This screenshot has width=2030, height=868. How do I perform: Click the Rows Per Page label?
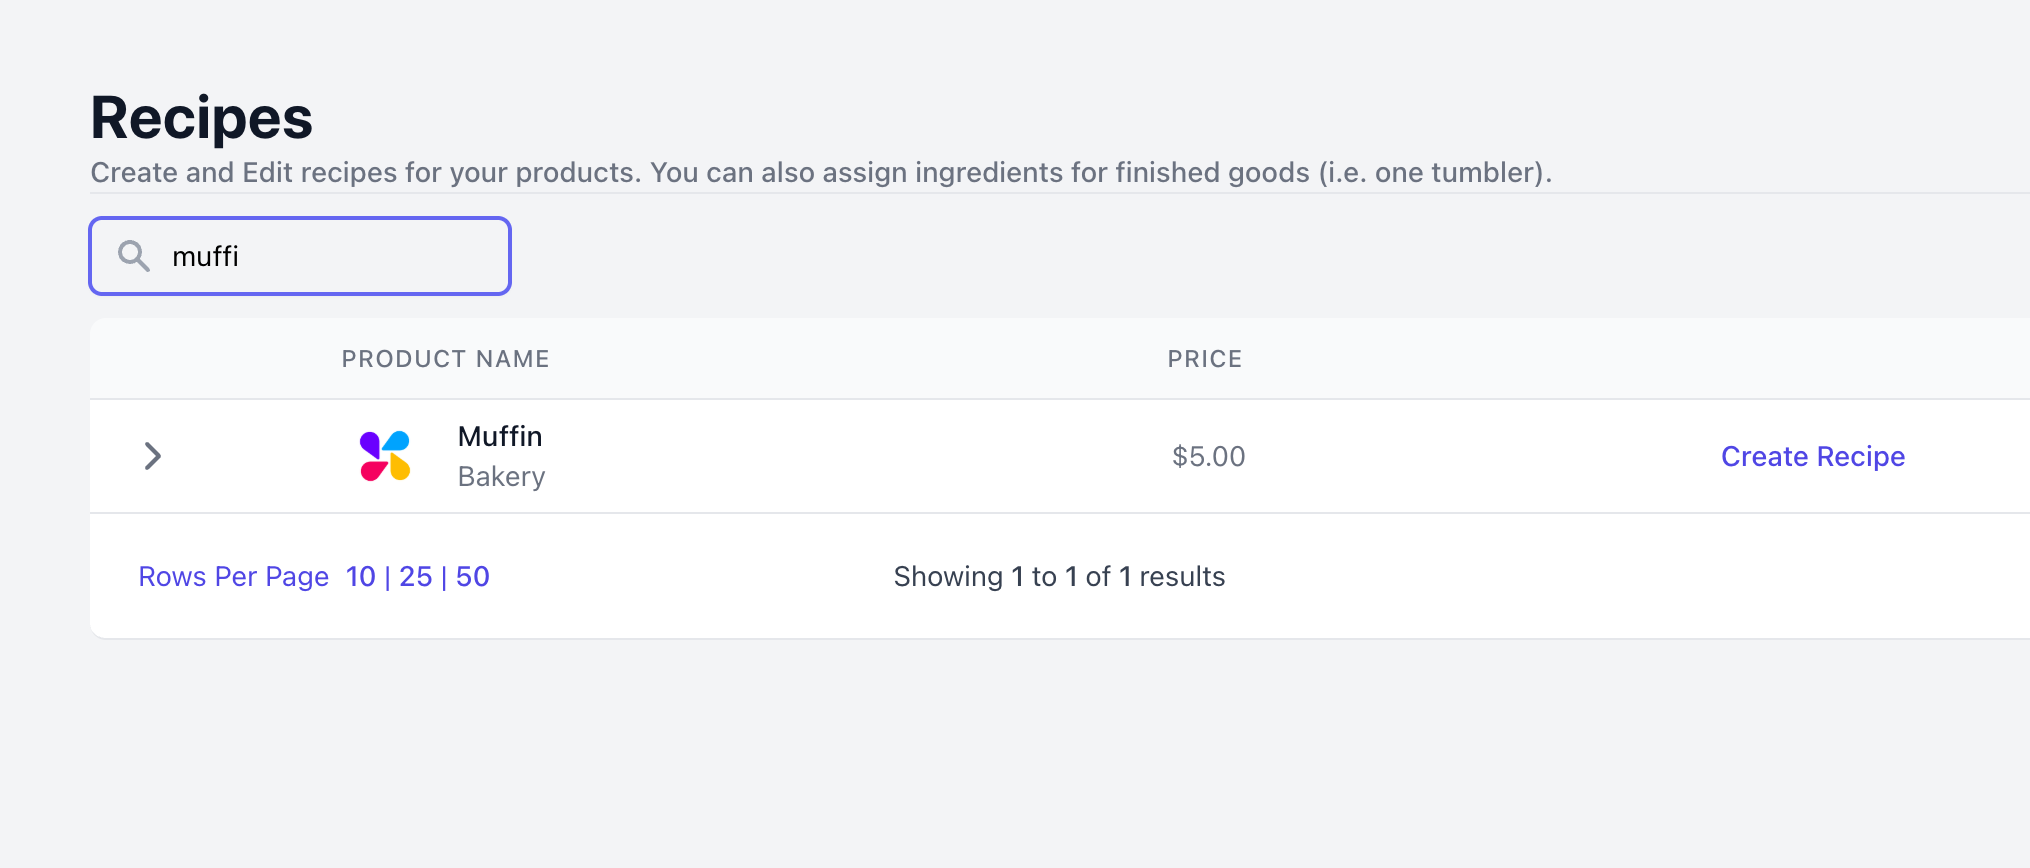(233, 577)
